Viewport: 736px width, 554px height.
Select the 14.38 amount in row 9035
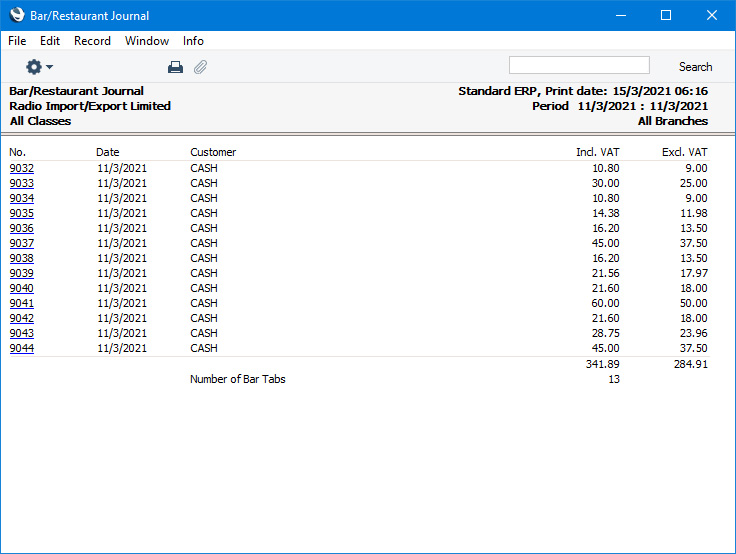[606, 213]
